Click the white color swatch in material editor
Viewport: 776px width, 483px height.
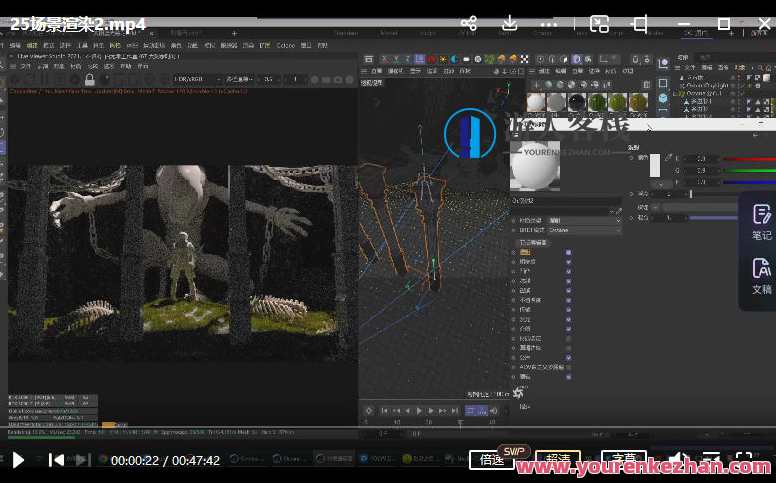coord(656,165)
